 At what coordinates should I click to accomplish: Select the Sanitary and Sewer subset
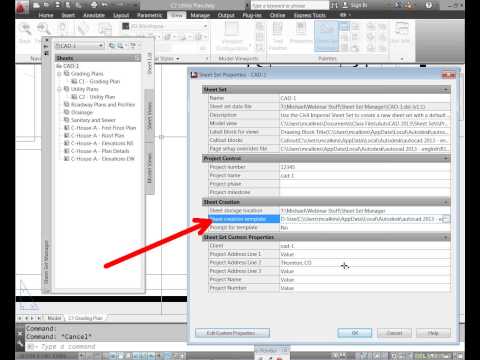(x=89, y=120)
